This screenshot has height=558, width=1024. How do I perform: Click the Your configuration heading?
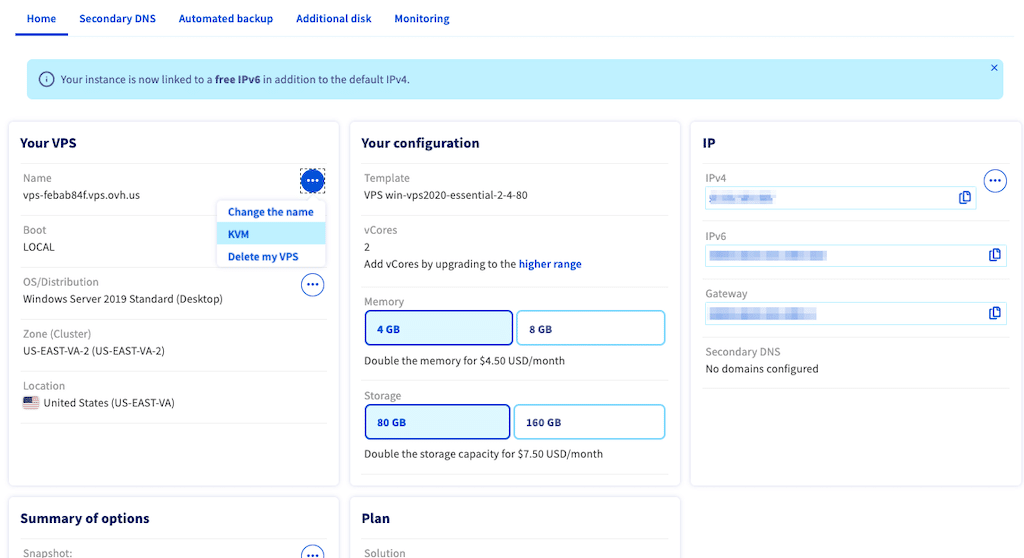(421, 143)
